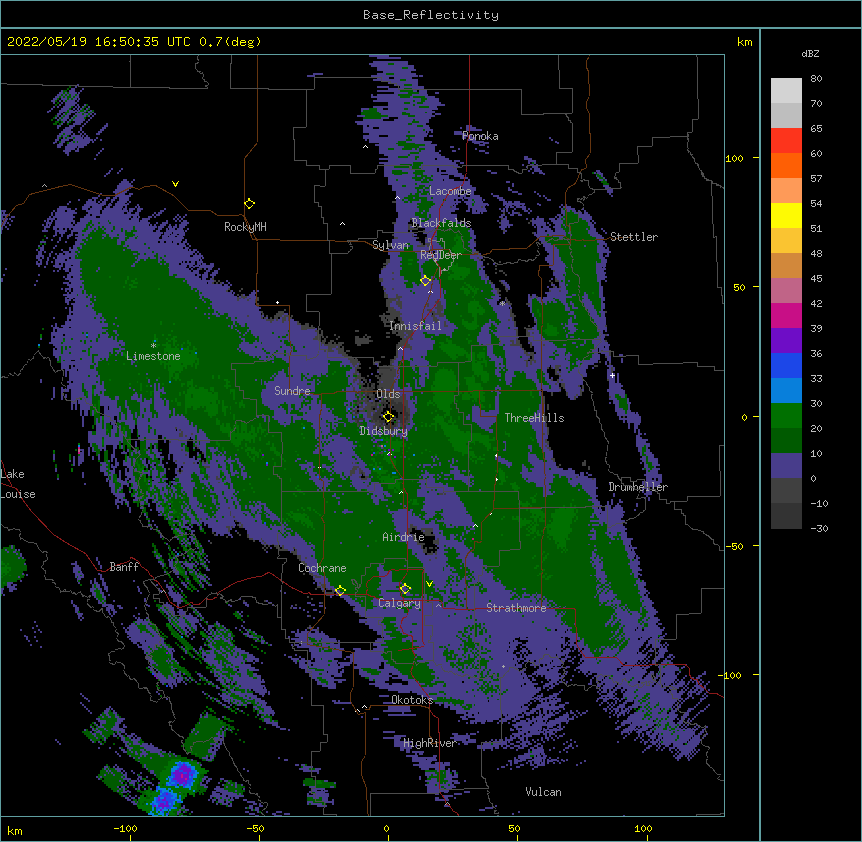Click the Ponoka city label
Image resolution: width=862 pixels, height=842 pixels.
click(480, 136)
